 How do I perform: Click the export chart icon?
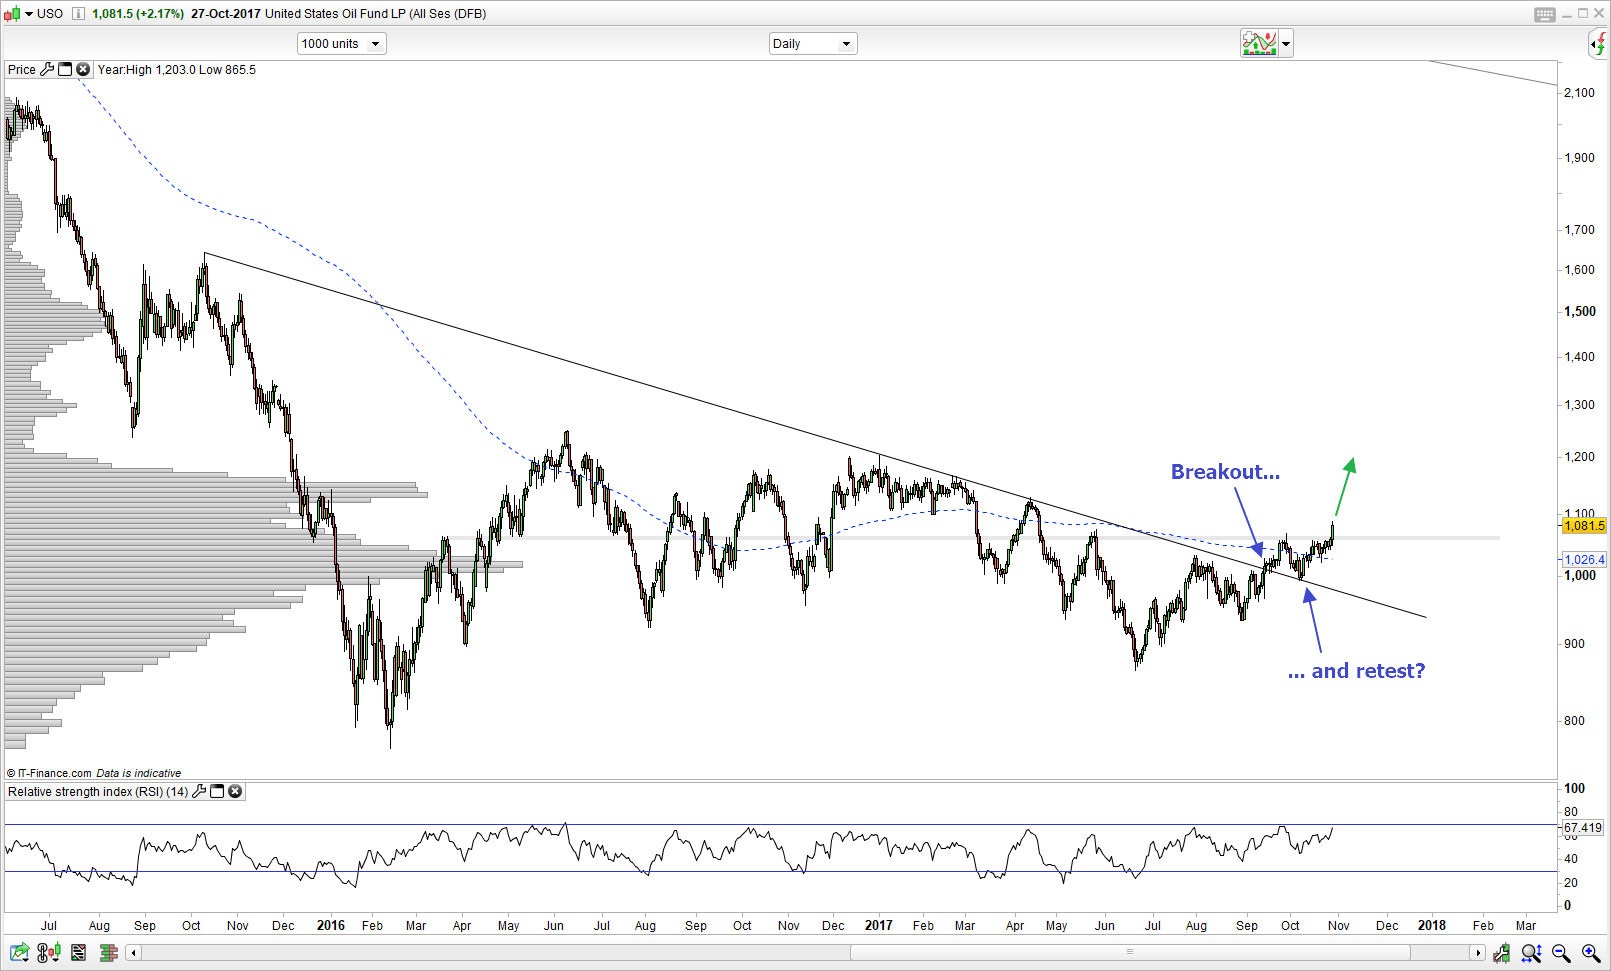click(18, 952)
